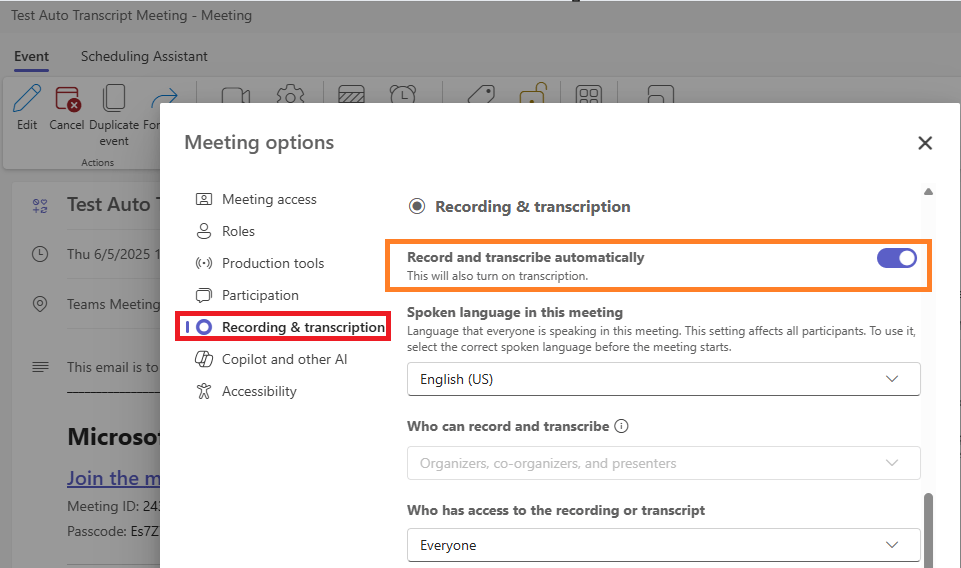The width and height of the screenshot is (961, 568).
Task: Select the Event tab
Action: pos(31,56)
